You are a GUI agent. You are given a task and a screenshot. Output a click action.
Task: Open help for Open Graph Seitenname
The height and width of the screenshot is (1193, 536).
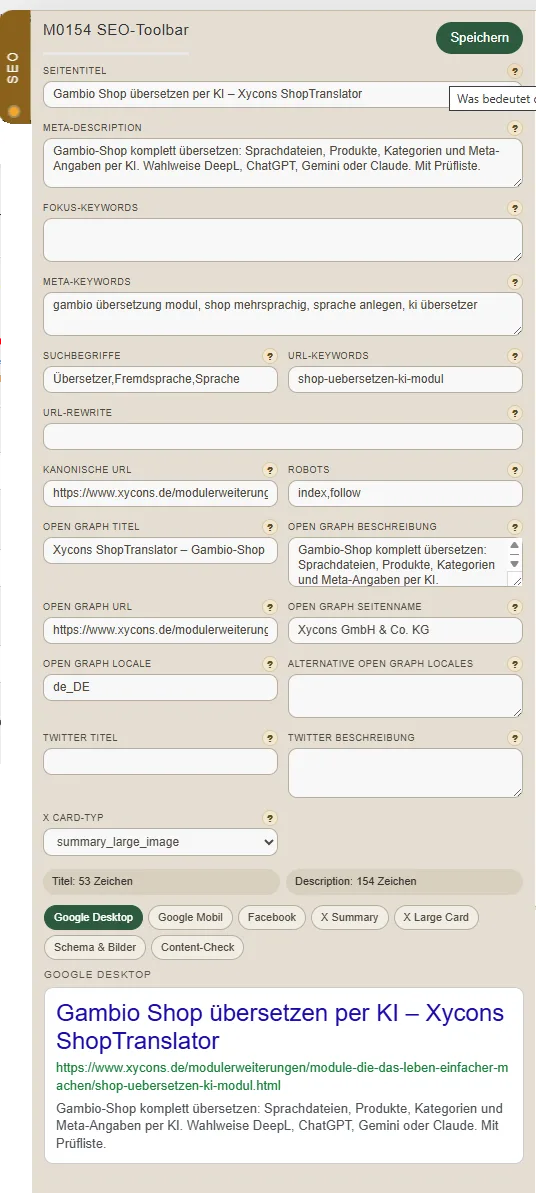tap(515, 606)
